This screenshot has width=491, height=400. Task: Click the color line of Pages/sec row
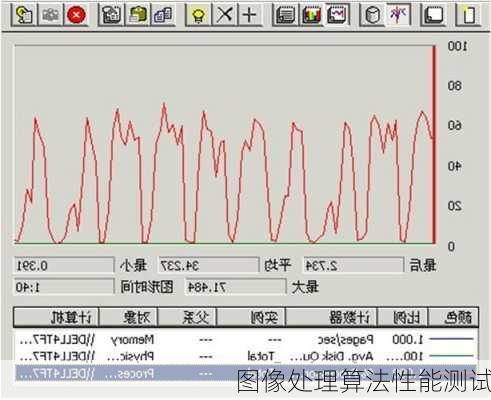coord(451,339)
